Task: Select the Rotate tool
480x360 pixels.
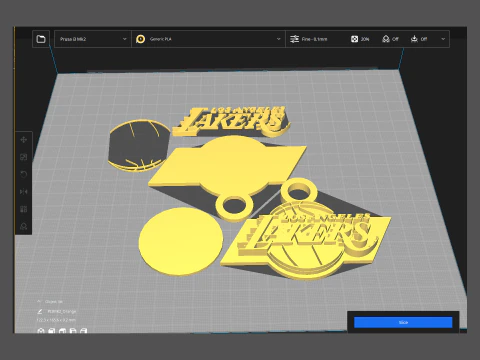Action: 24,174
